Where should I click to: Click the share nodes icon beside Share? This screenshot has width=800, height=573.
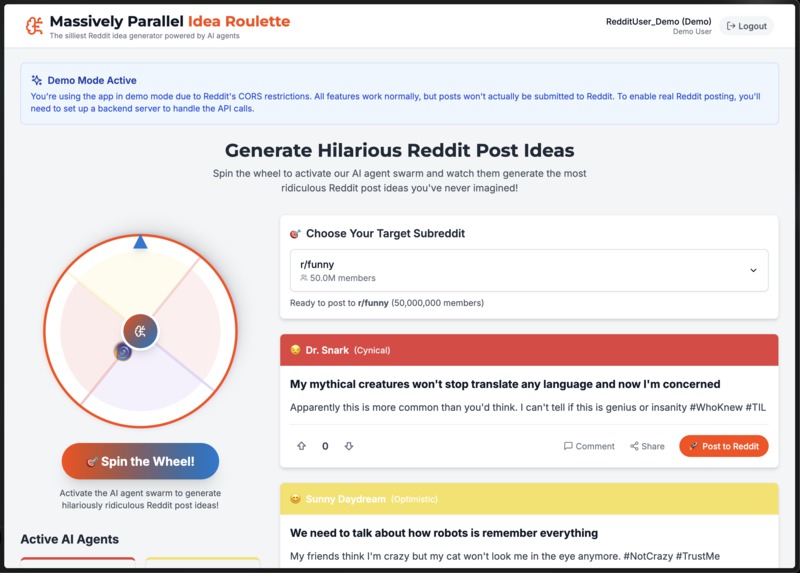634,446
